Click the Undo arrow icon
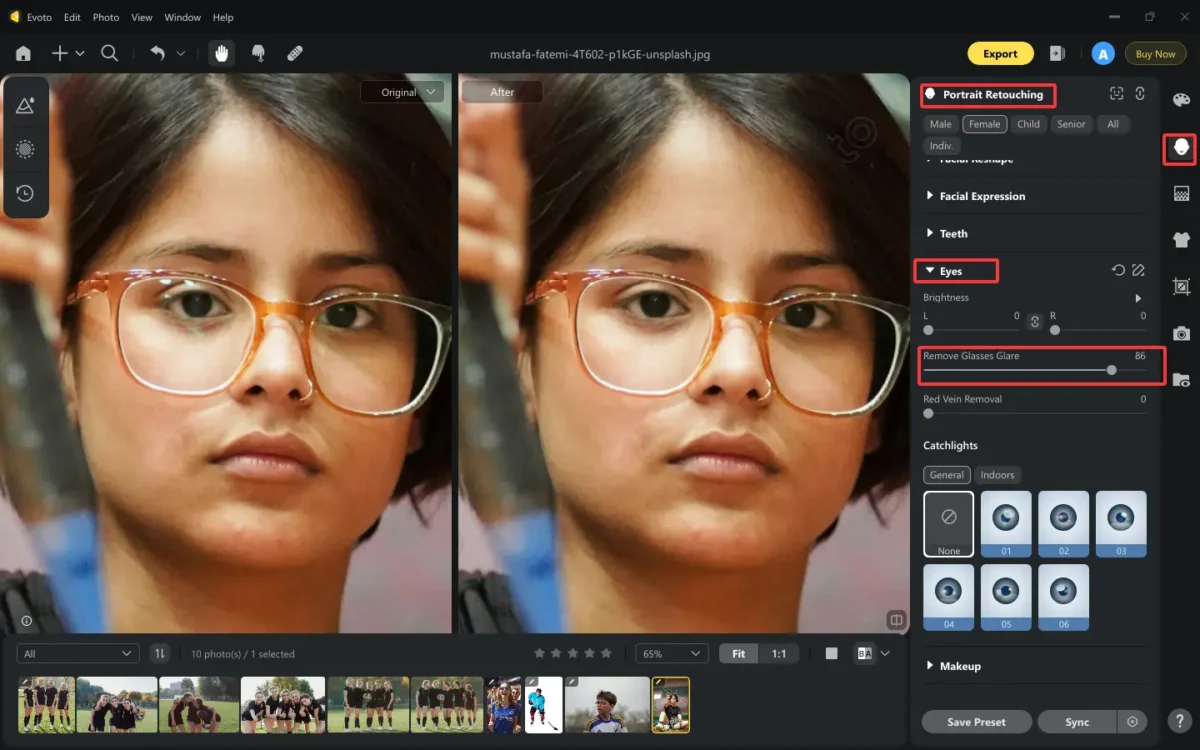Image resolution: width=1200 pixels, height=750 pixels. (x=157, y=54)
